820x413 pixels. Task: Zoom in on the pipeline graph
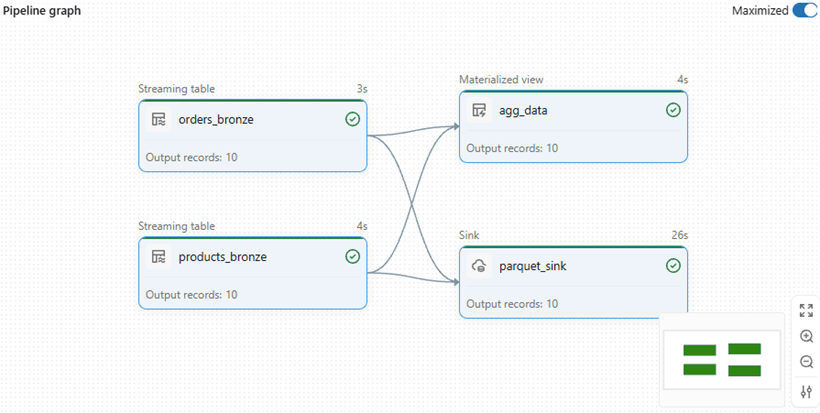806,337
